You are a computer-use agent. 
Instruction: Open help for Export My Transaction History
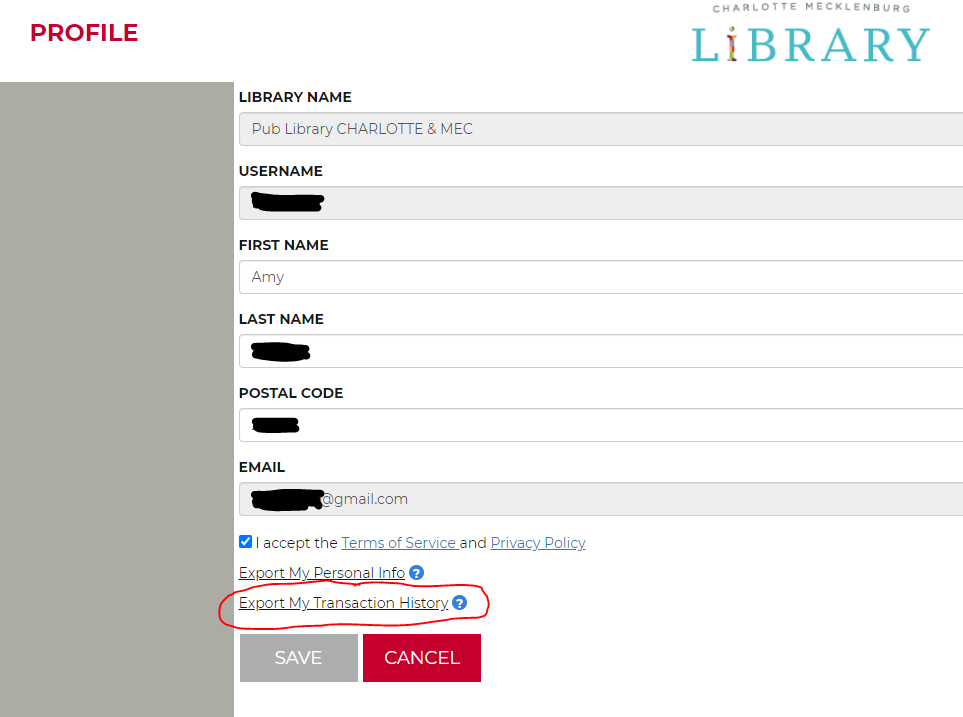[459, 603]
